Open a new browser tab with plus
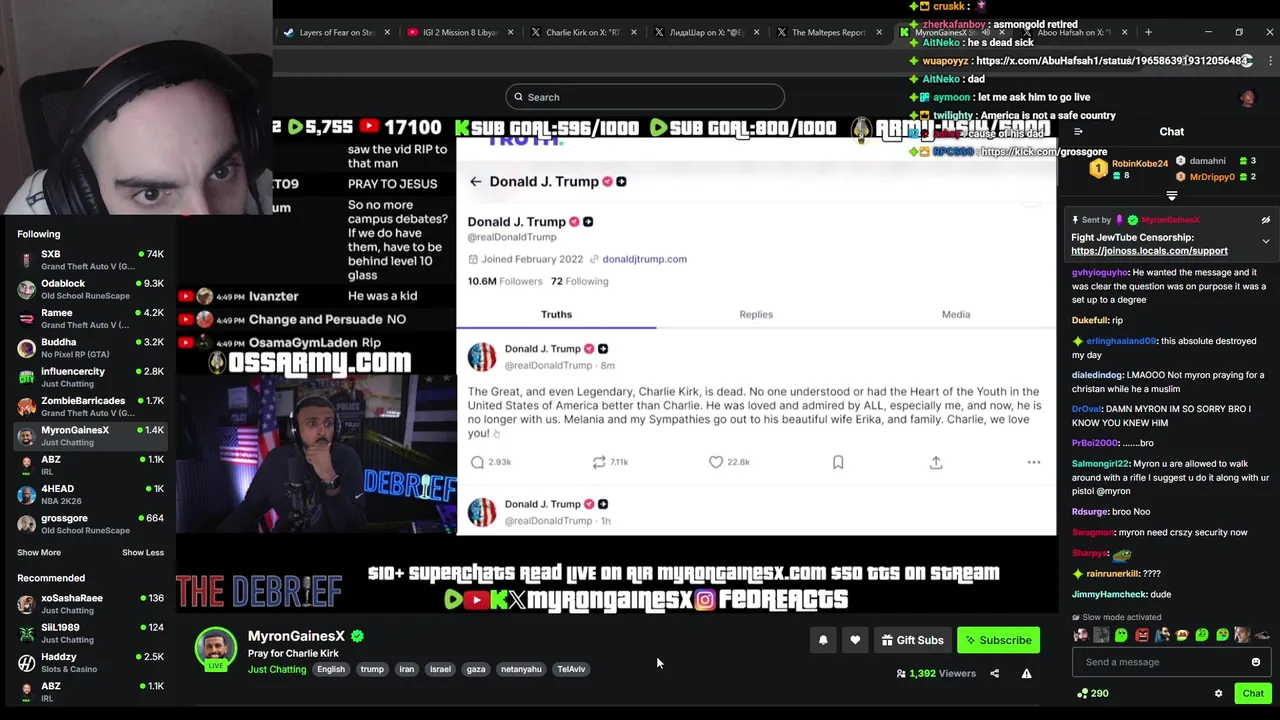The height and width of the screenshot is (720, 1280). [x=1148, y=32]
